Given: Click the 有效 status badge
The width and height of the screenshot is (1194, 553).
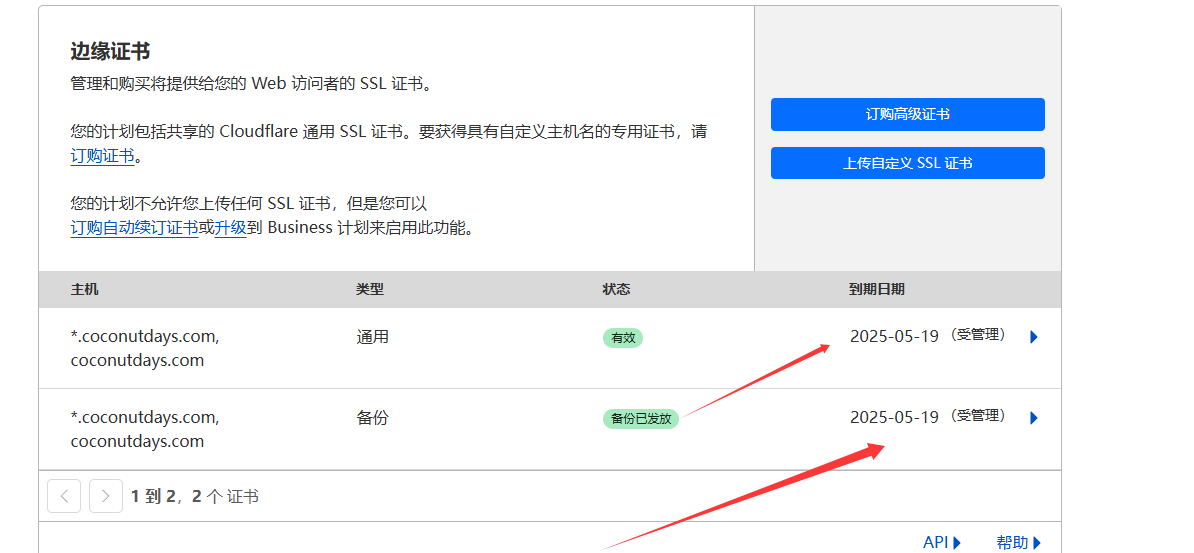Looking at the screenshot, I should pos(623,337).
